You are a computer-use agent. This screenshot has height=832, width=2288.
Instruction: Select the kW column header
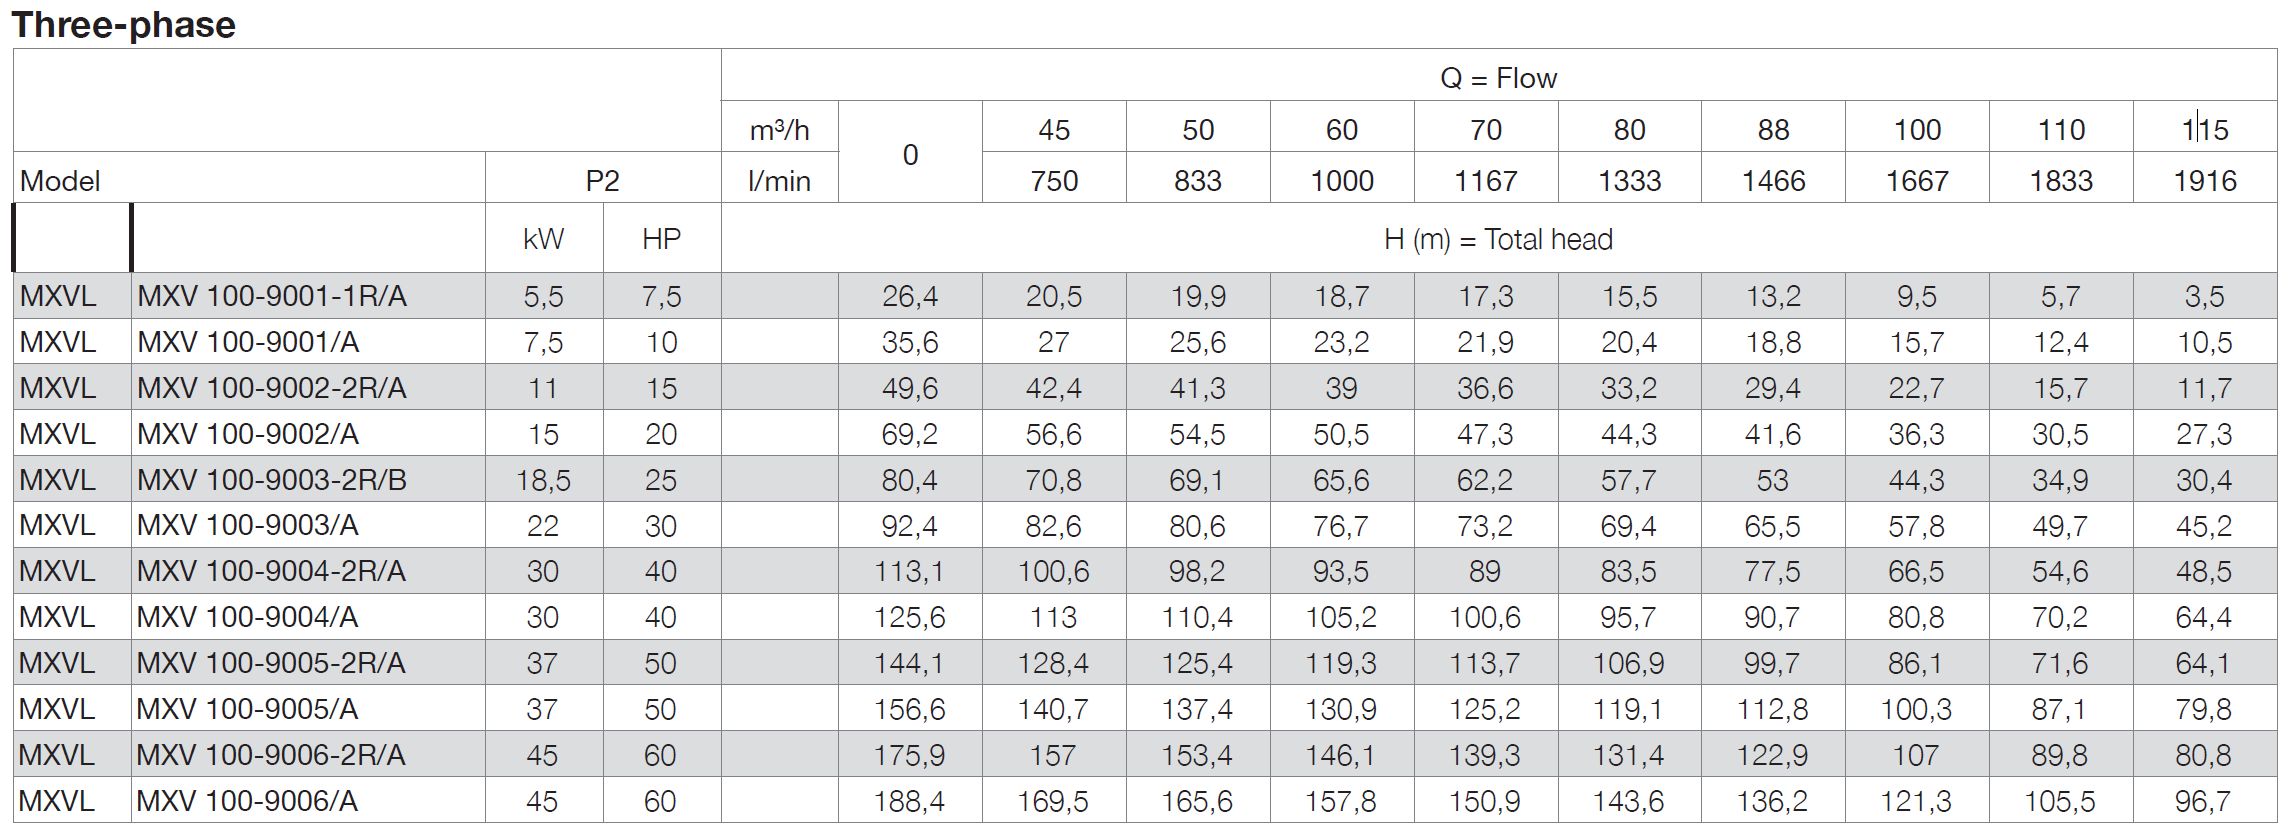click(x=543, y=239)
